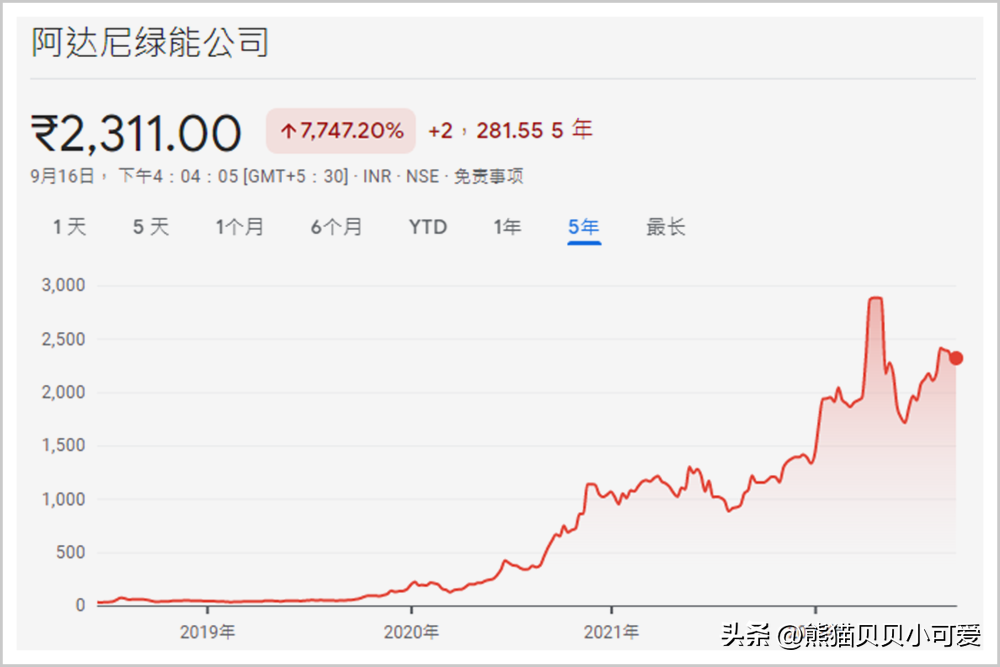Viewport: 1000px width, 667px height.
Task: Click the 3,000 y-axis label
Action: (63, 285)
